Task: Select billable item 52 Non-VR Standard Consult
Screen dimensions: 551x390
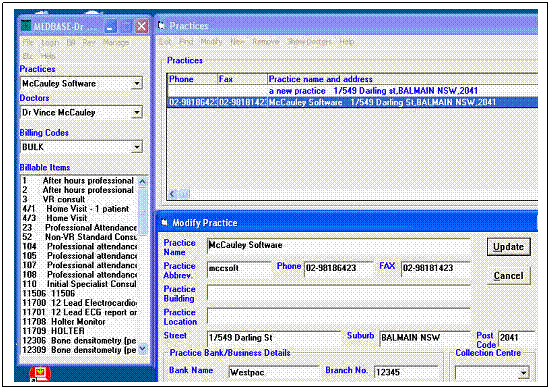Action: [79, 237]
